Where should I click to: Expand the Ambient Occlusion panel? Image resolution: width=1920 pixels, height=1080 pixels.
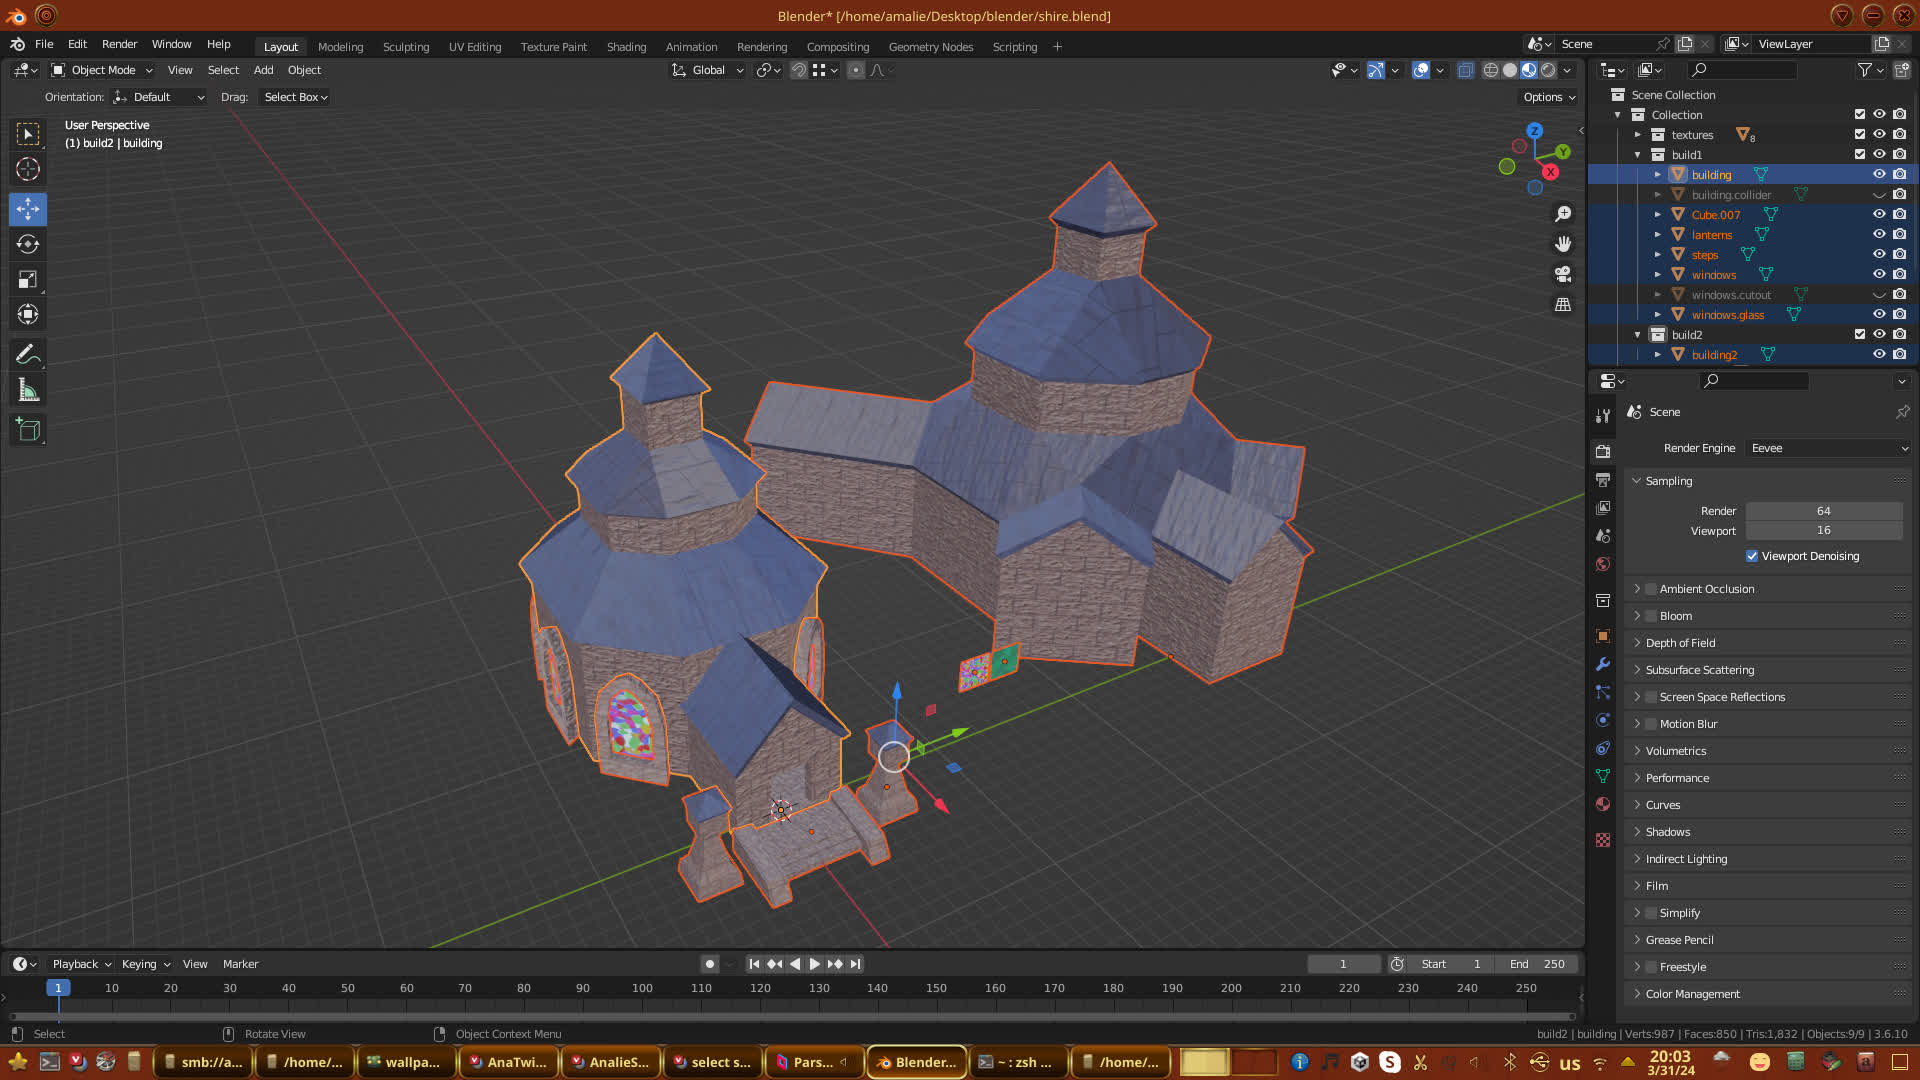[1637, 589]
